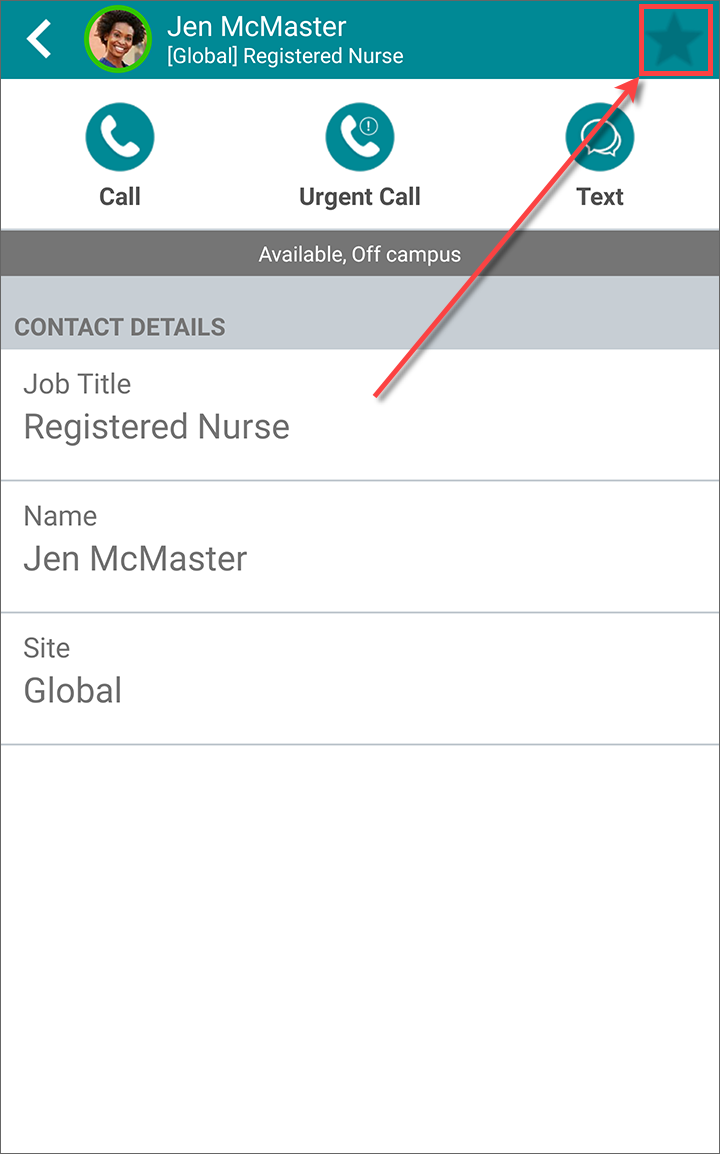This screenshot has height=1154, width=720.
Task: Tap the Jen McMaster name in header
Action: click(x=257, y=26)
